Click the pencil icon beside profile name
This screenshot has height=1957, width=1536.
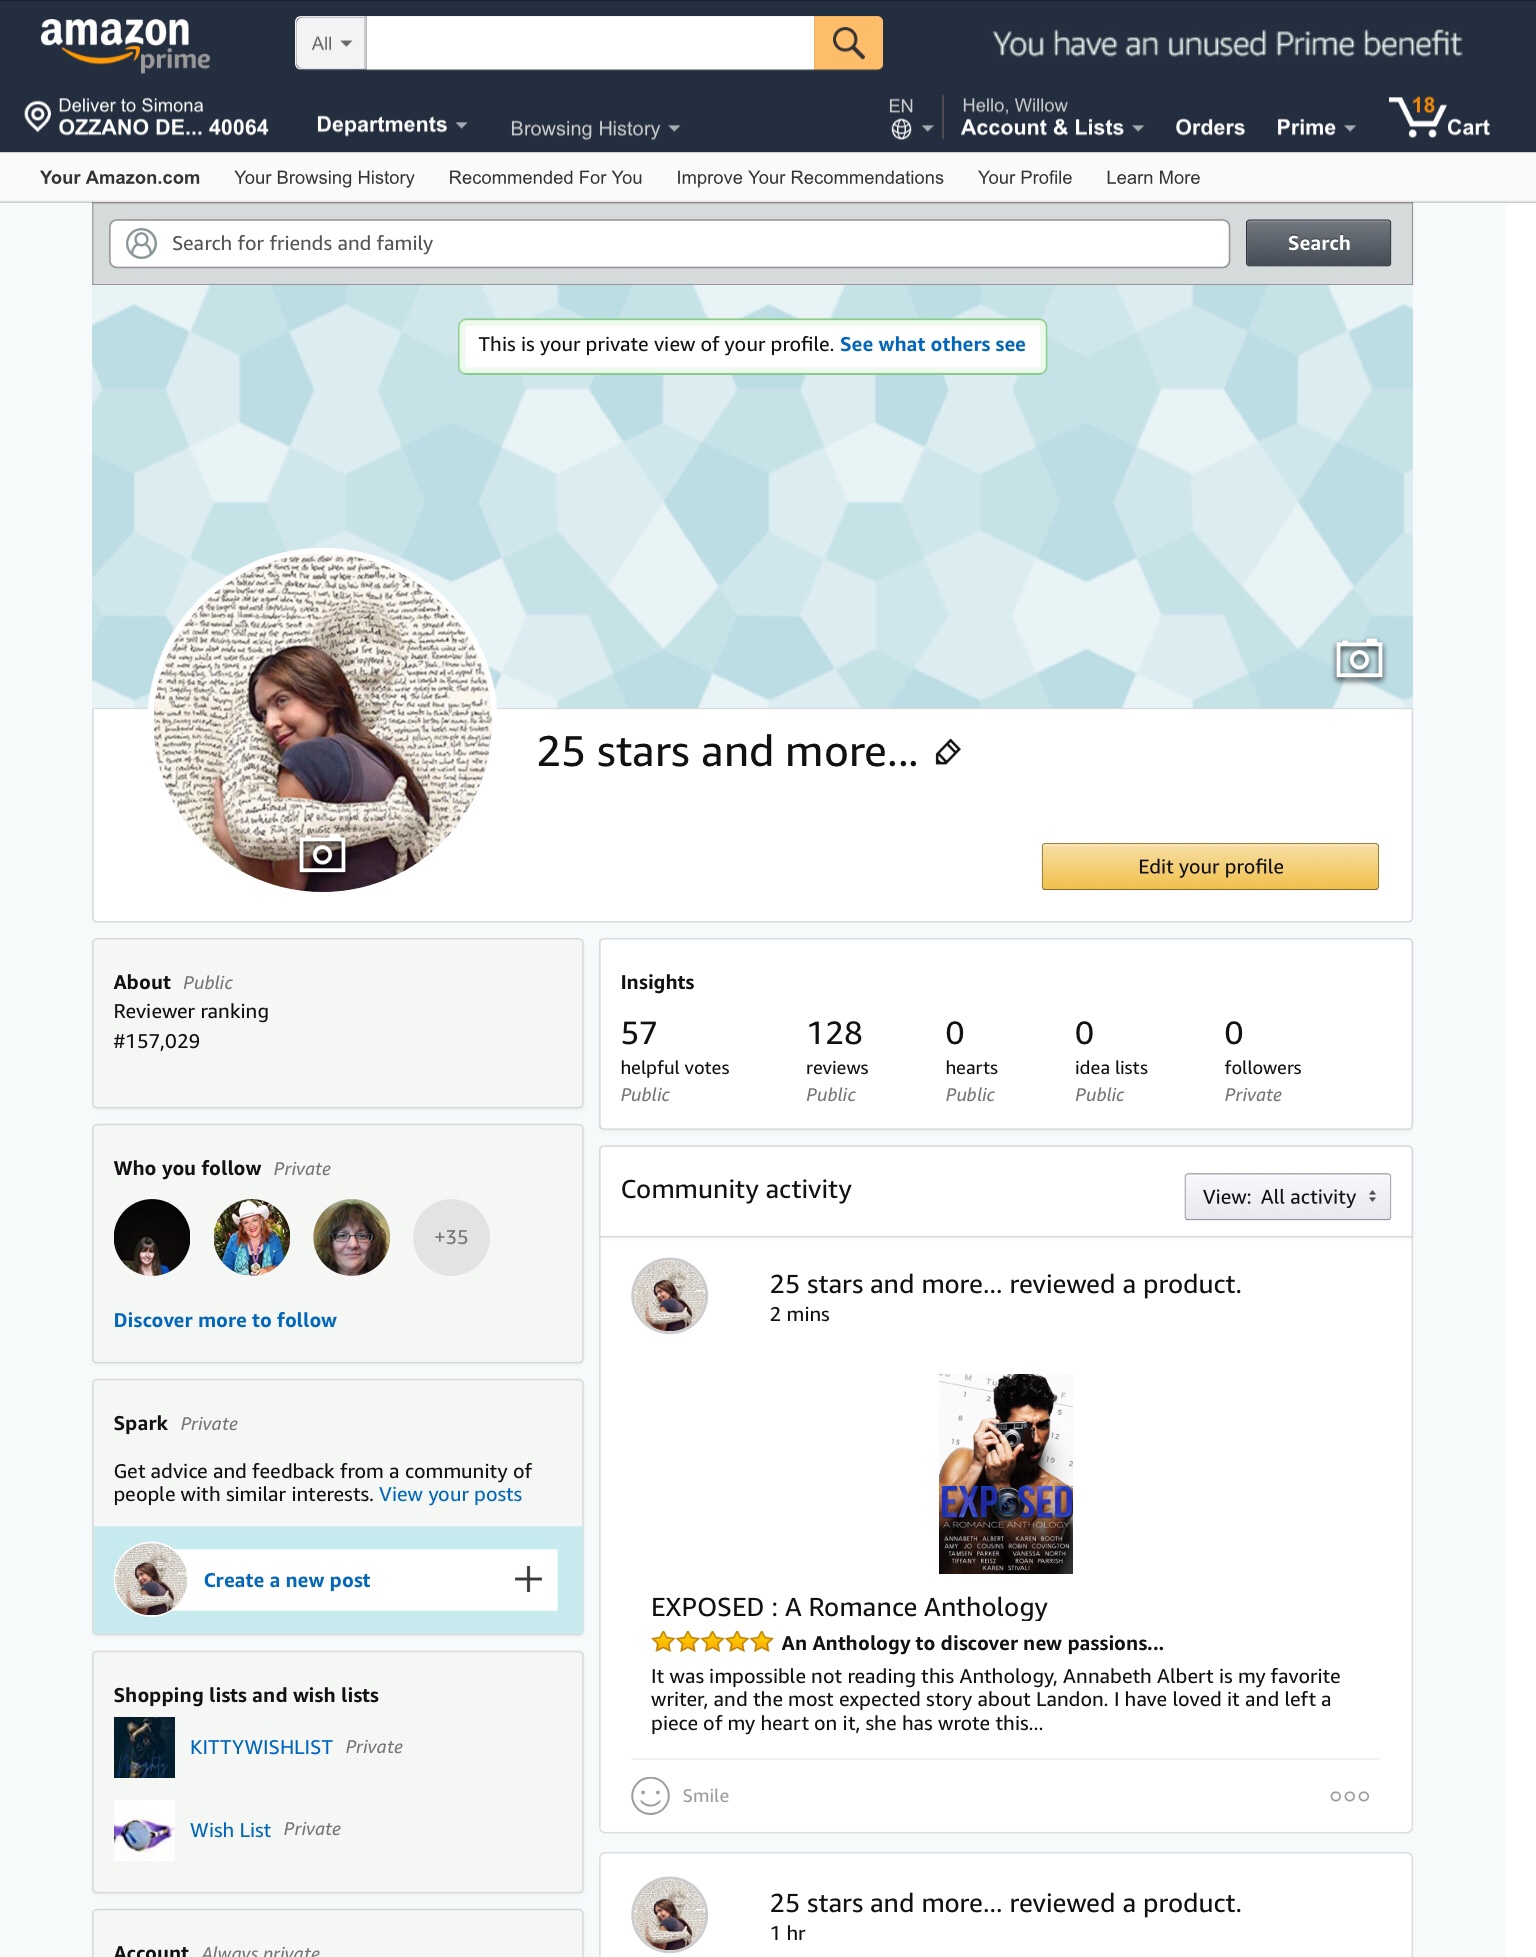point(947,752)
